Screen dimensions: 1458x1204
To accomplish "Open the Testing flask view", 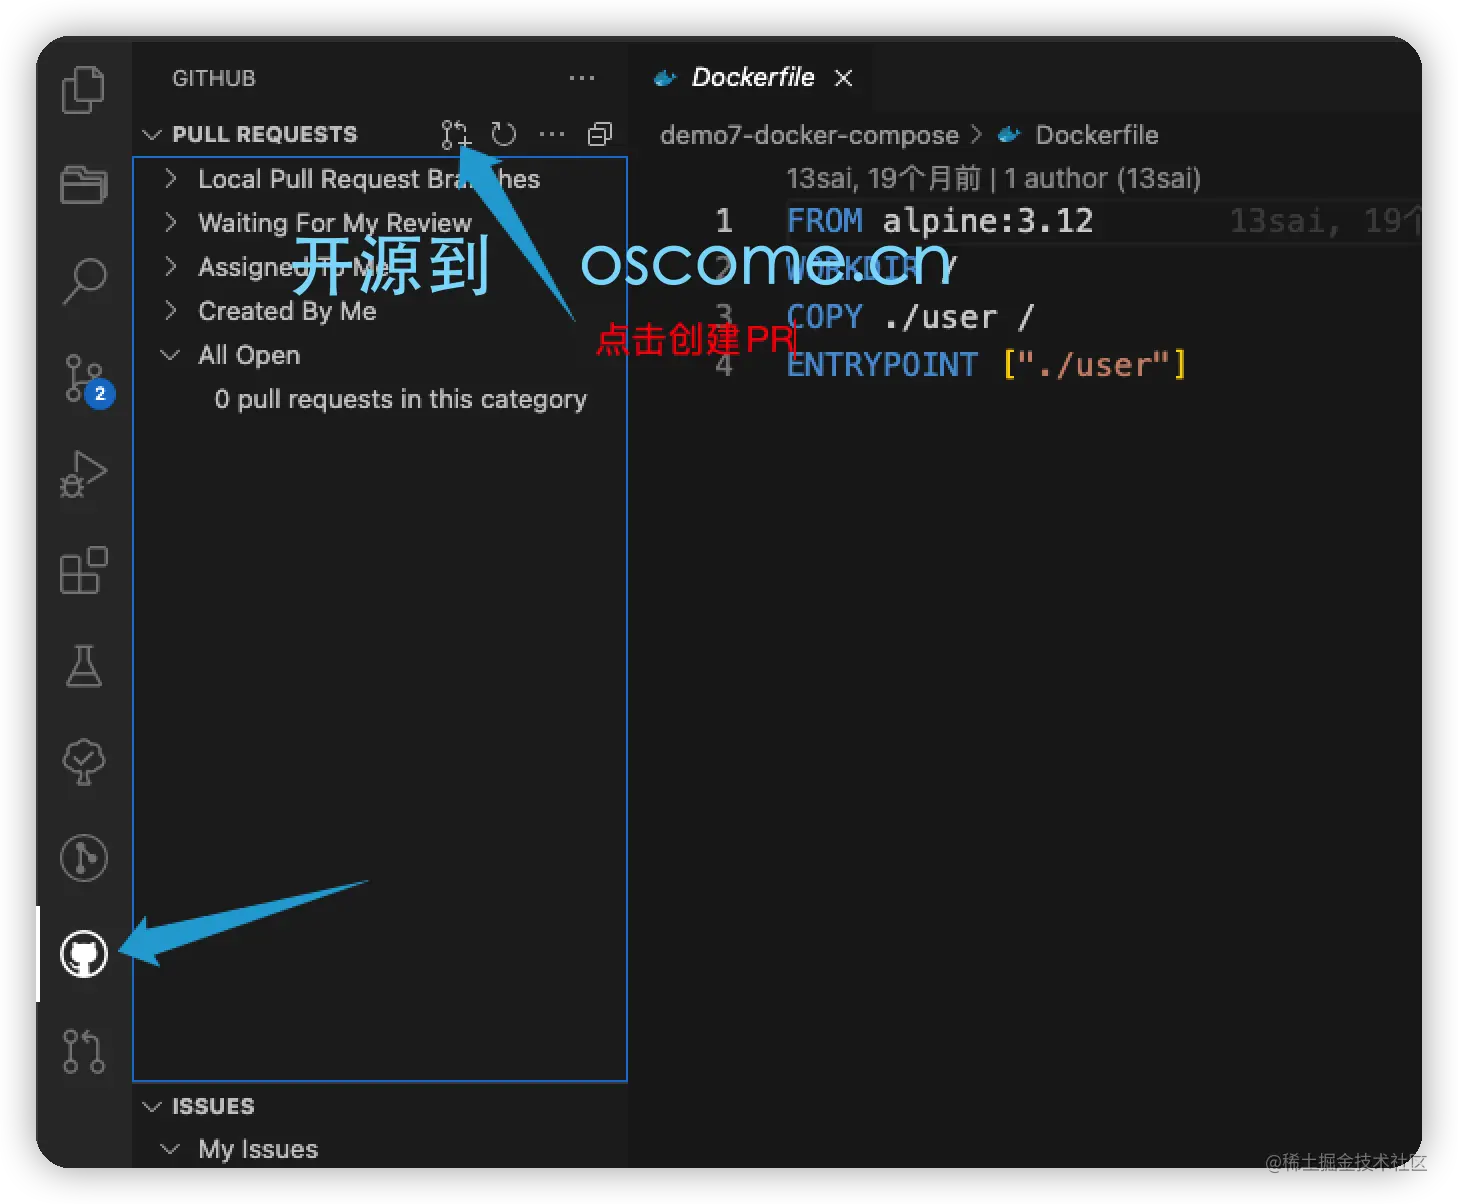I will tap(83, 666).
